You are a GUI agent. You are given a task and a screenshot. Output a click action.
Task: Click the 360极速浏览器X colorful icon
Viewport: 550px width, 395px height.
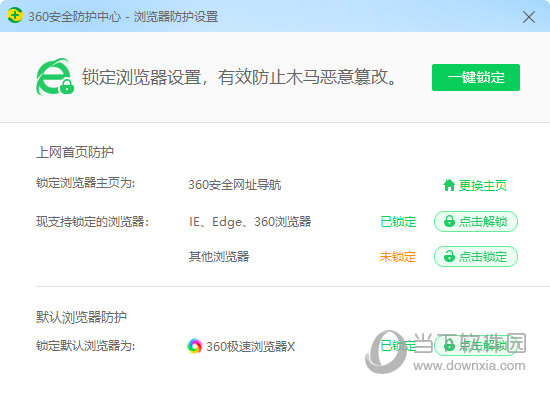[194, 346]
